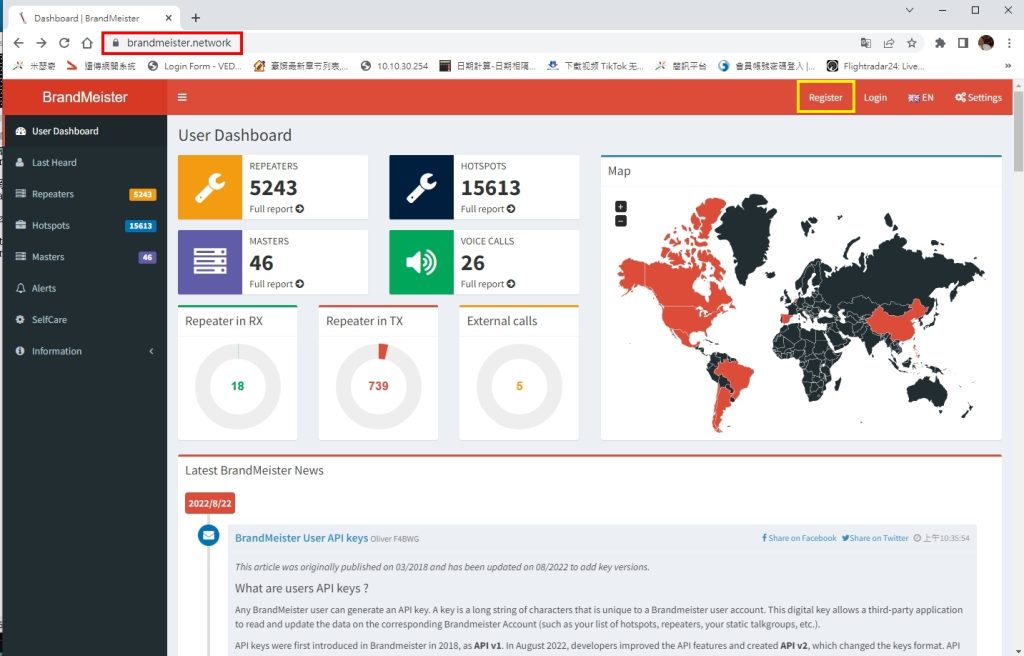Open the Extensions puzzle icon

pos(940,42)
